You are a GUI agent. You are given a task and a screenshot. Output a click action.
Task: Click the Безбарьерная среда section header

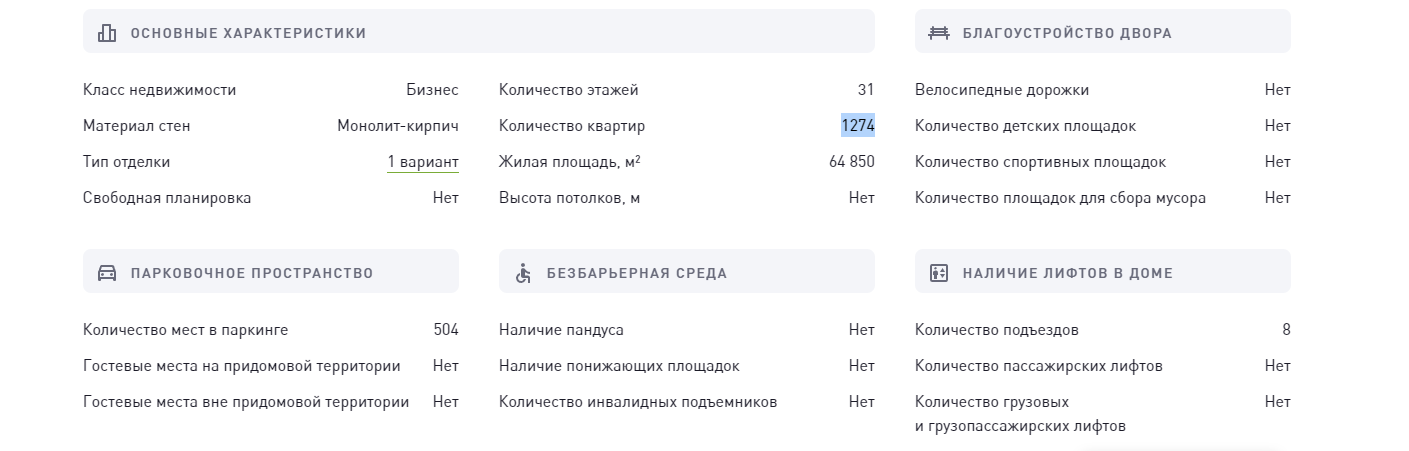[x=687, y=271]
